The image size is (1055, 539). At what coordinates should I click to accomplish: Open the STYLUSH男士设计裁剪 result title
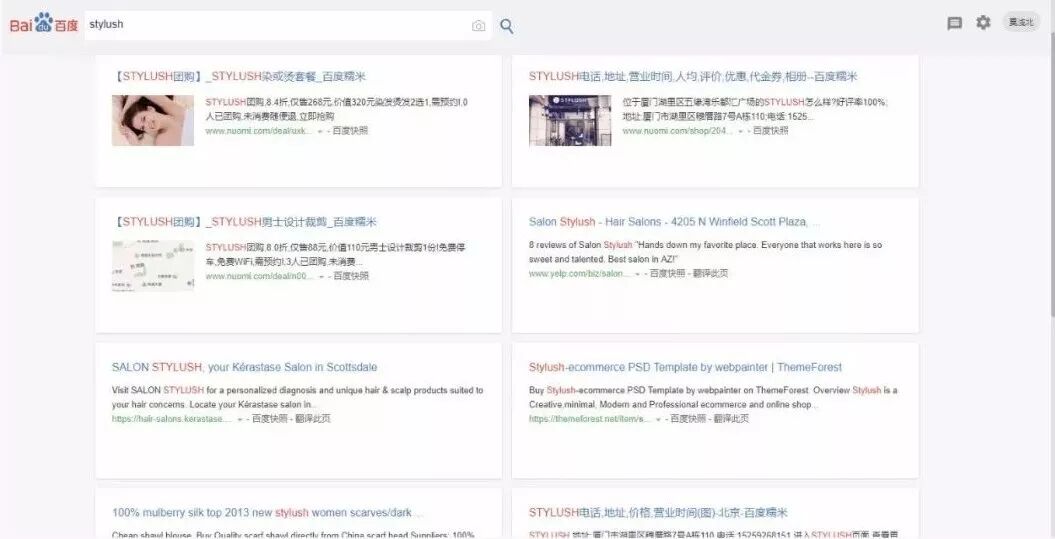244,221
